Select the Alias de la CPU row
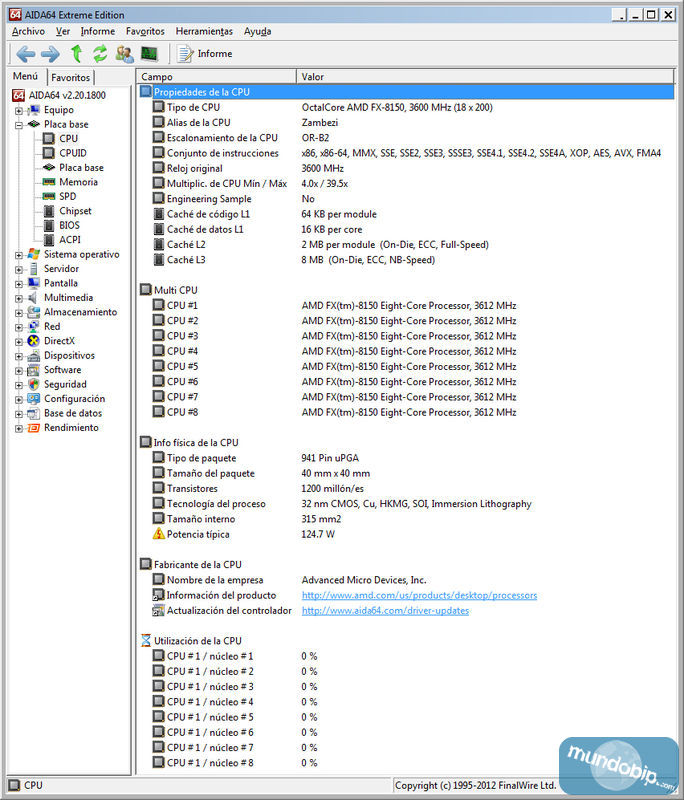684x800 pixels. pos(407,122)
